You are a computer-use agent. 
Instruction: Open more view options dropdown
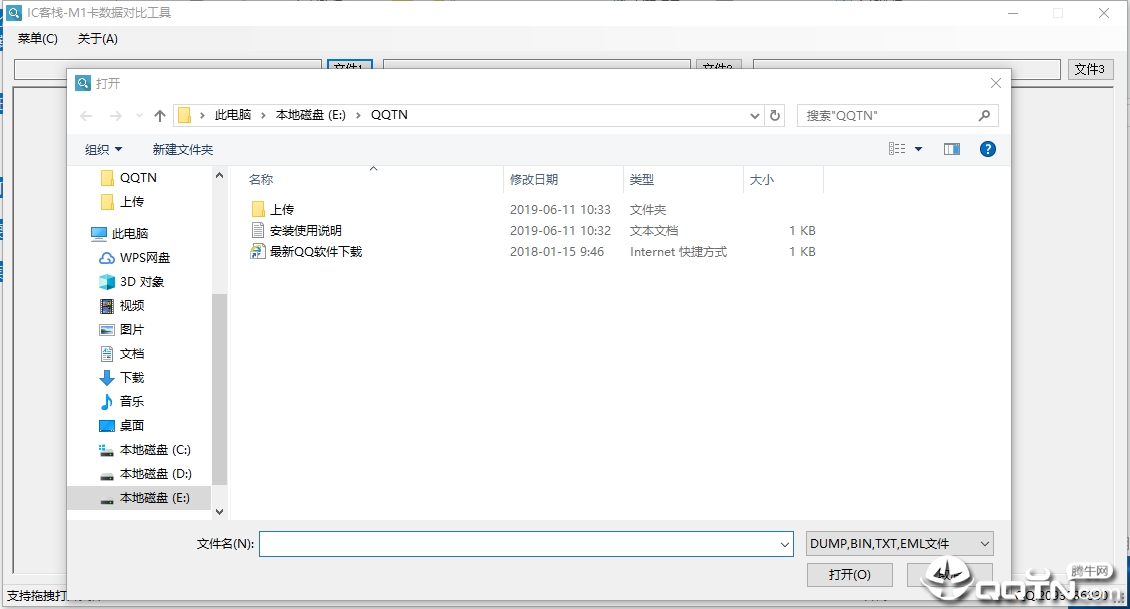[918, 149]
